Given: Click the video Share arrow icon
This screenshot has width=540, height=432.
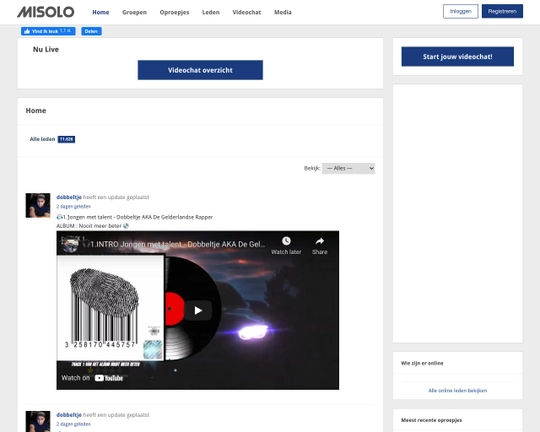Looking at the screenshot, I should tap(320, 241).
